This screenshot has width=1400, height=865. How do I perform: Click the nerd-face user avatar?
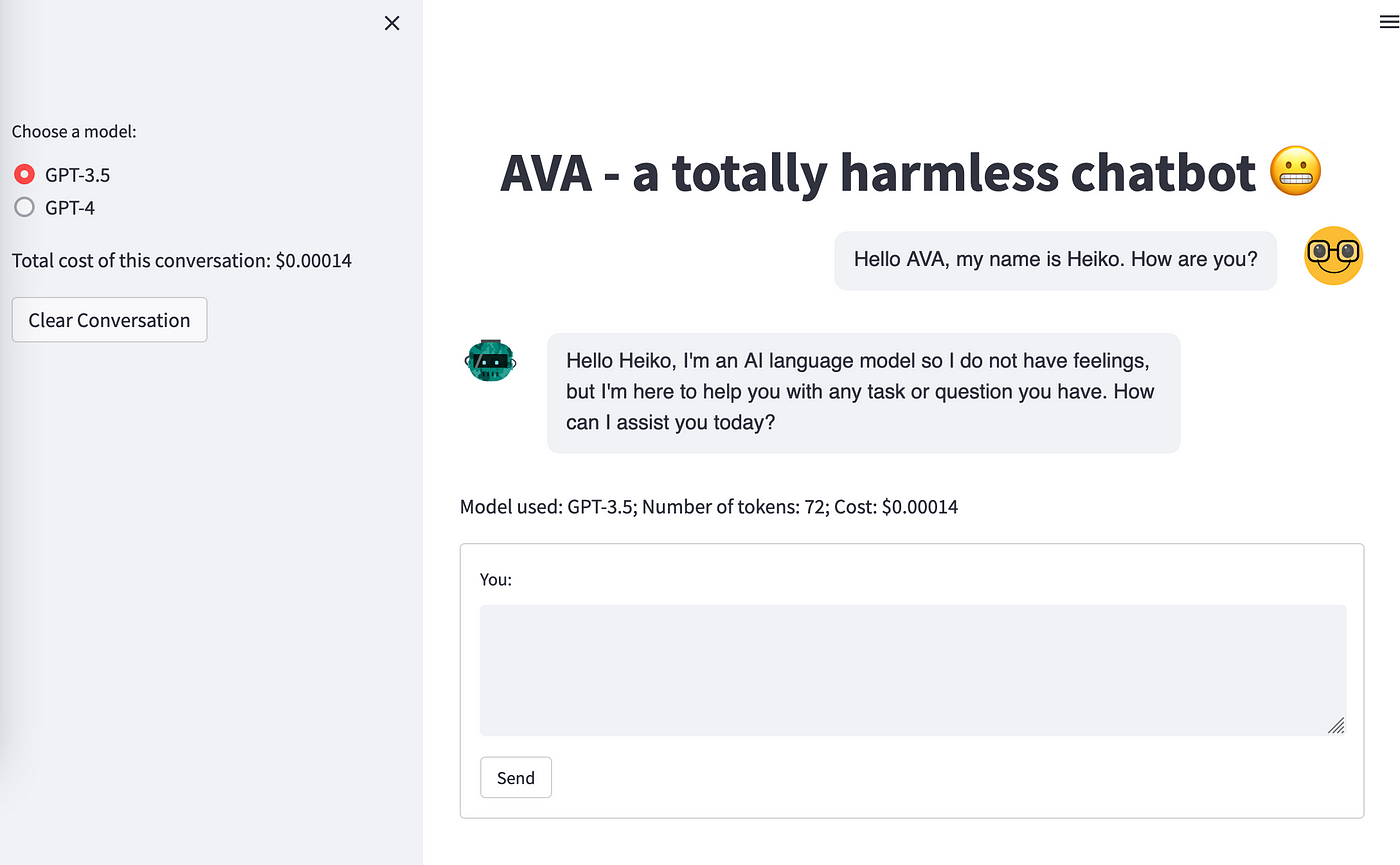point(1334,256)
